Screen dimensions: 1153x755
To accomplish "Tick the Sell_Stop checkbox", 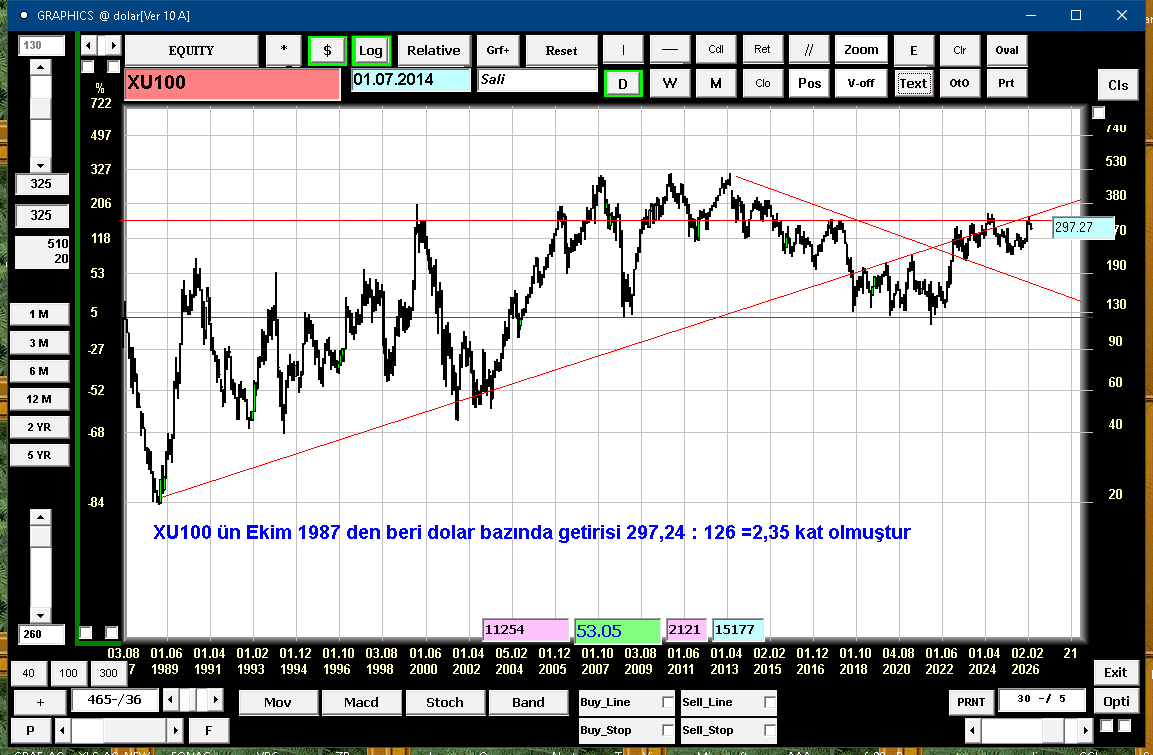I will (769, 731).
